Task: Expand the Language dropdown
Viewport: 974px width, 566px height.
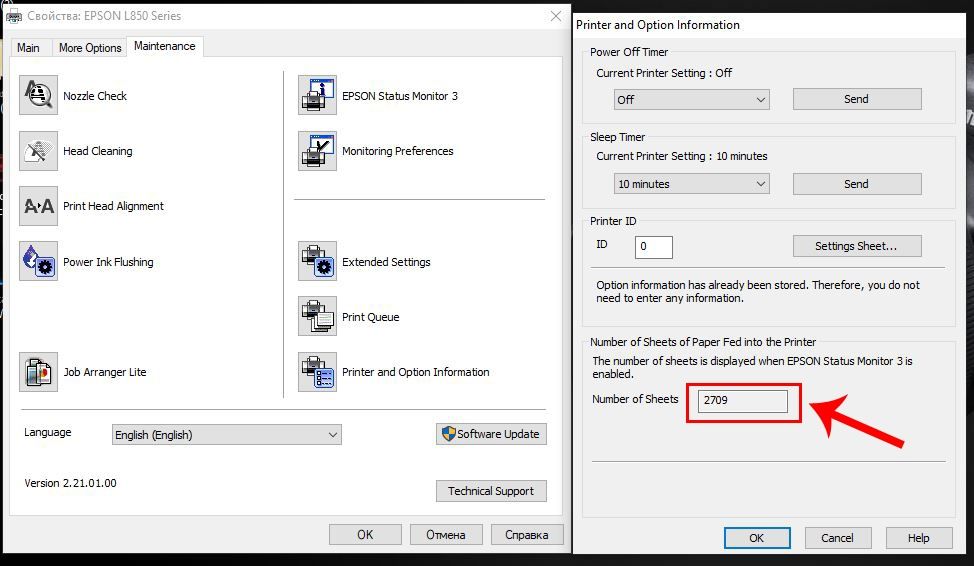Action: [227, 434]
